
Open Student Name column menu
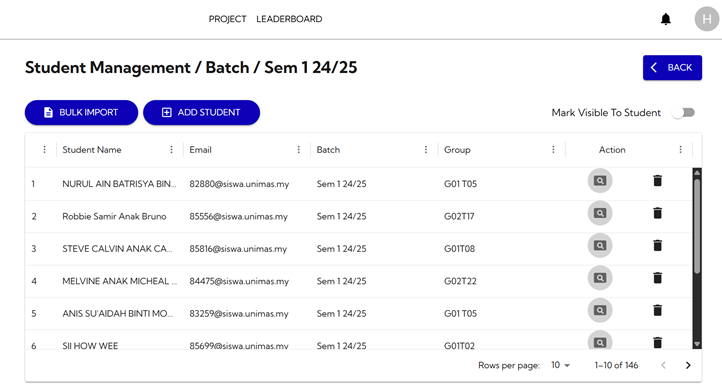click(171, 150)
